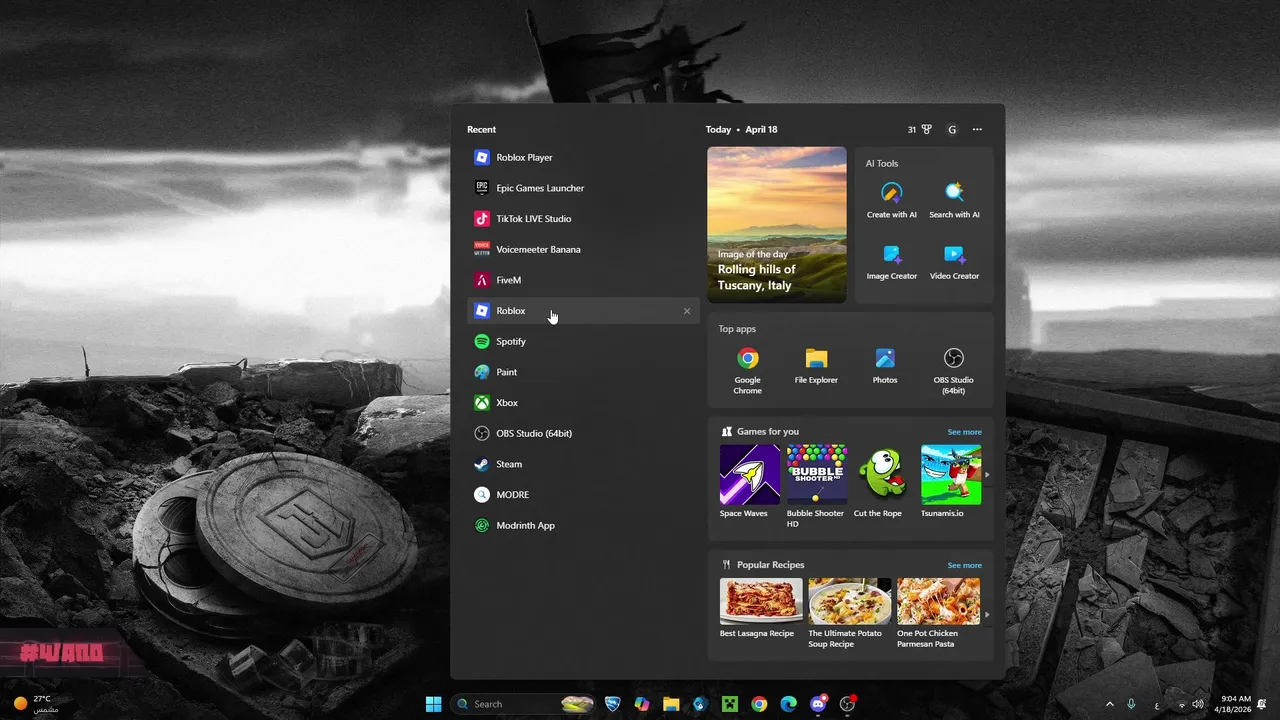
Task: Open the rewards points trophy icon
Action: [x=920, y=129]
